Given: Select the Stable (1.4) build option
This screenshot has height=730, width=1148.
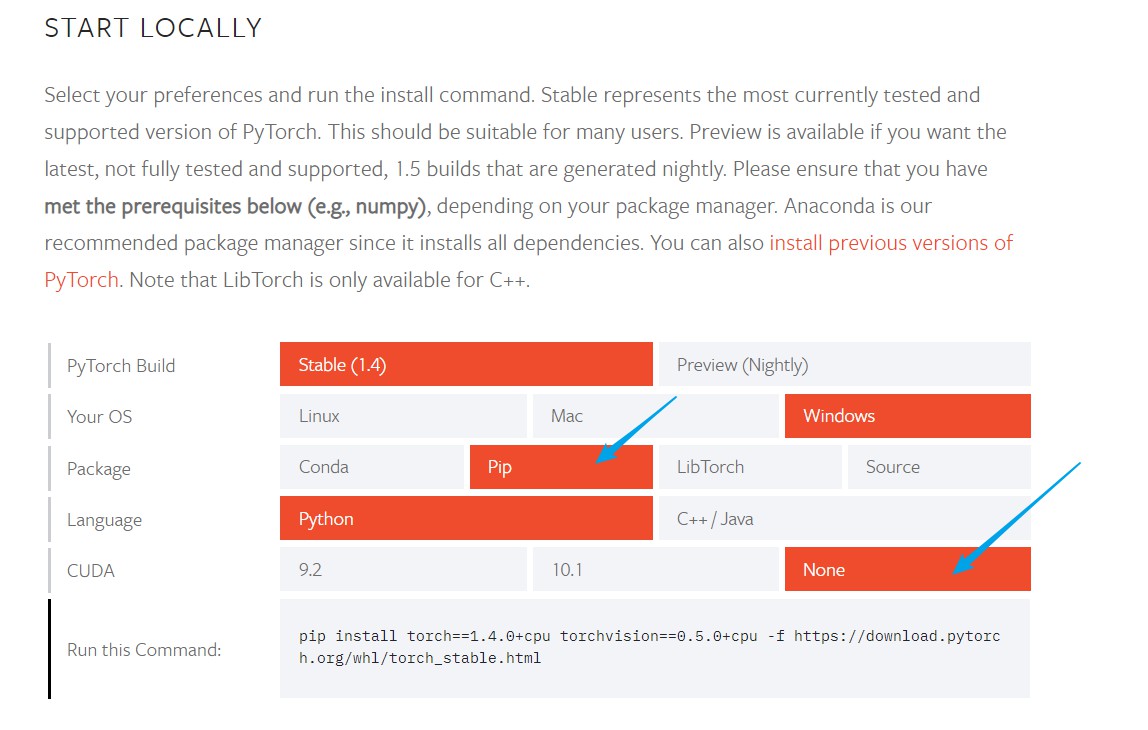Looking at the screenshot, I should pos(466,364).
